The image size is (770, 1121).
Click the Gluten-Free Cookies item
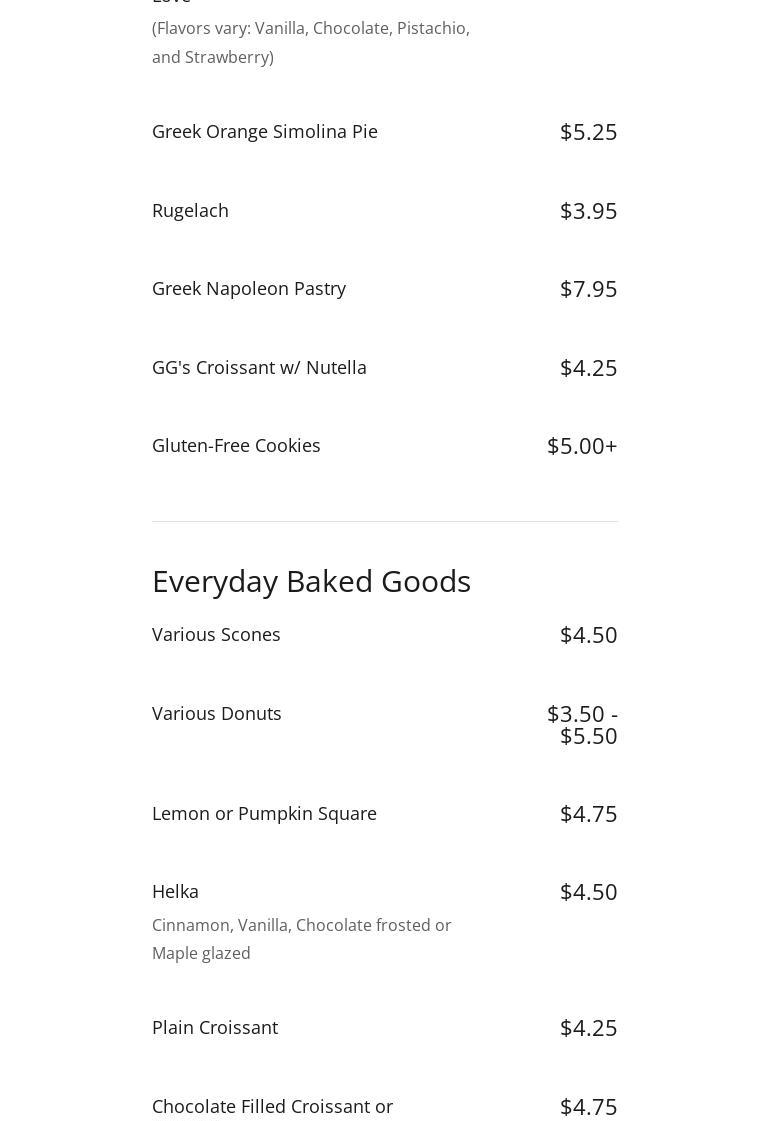236,446
